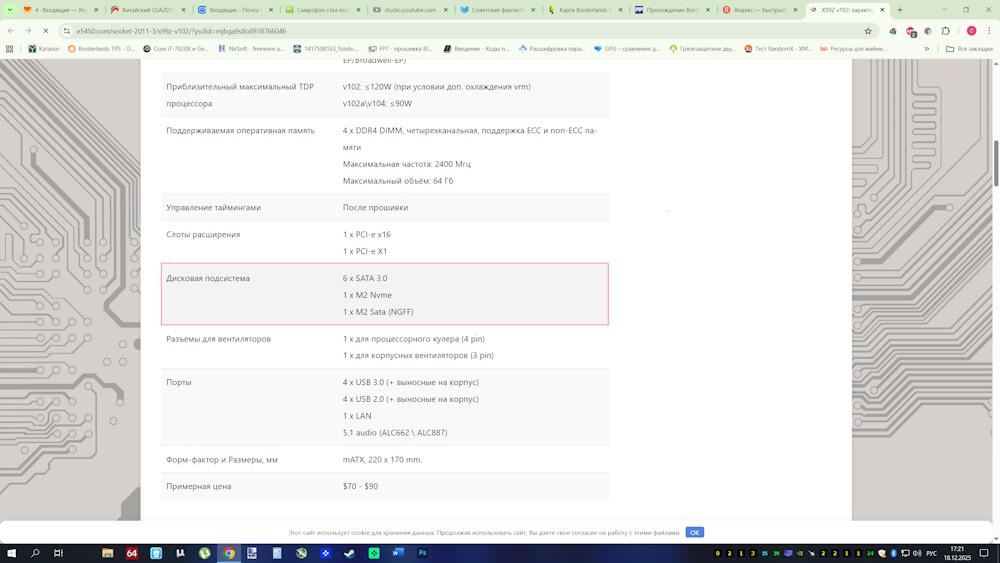Open the 'Тест RandomX' bookmark
This screenshot has height=563, width=1000.
tap(777, 48)
